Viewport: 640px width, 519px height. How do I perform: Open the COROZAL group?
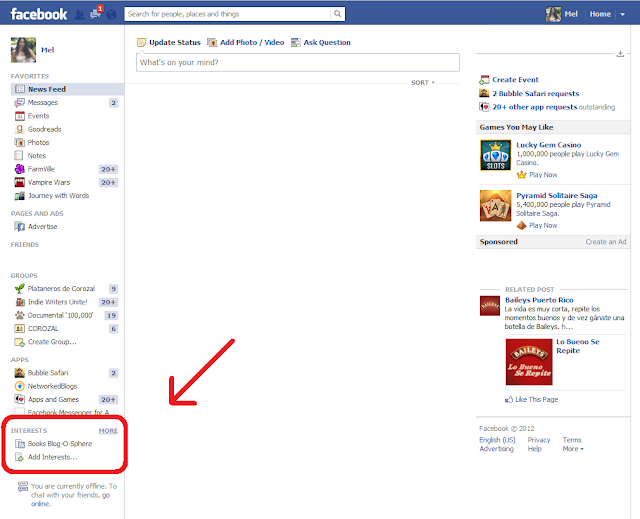(x=43, y=328)
